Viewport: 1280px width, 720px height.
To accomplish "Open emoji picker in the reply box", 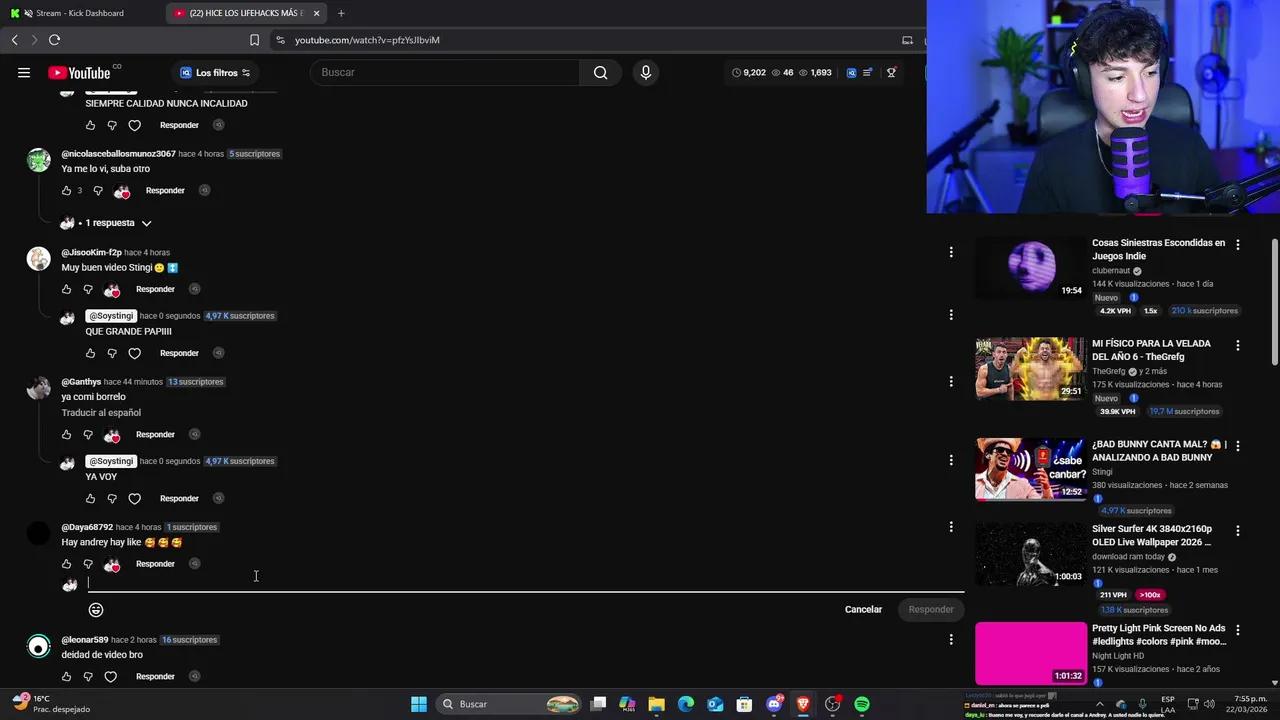I will coord(96,609).
